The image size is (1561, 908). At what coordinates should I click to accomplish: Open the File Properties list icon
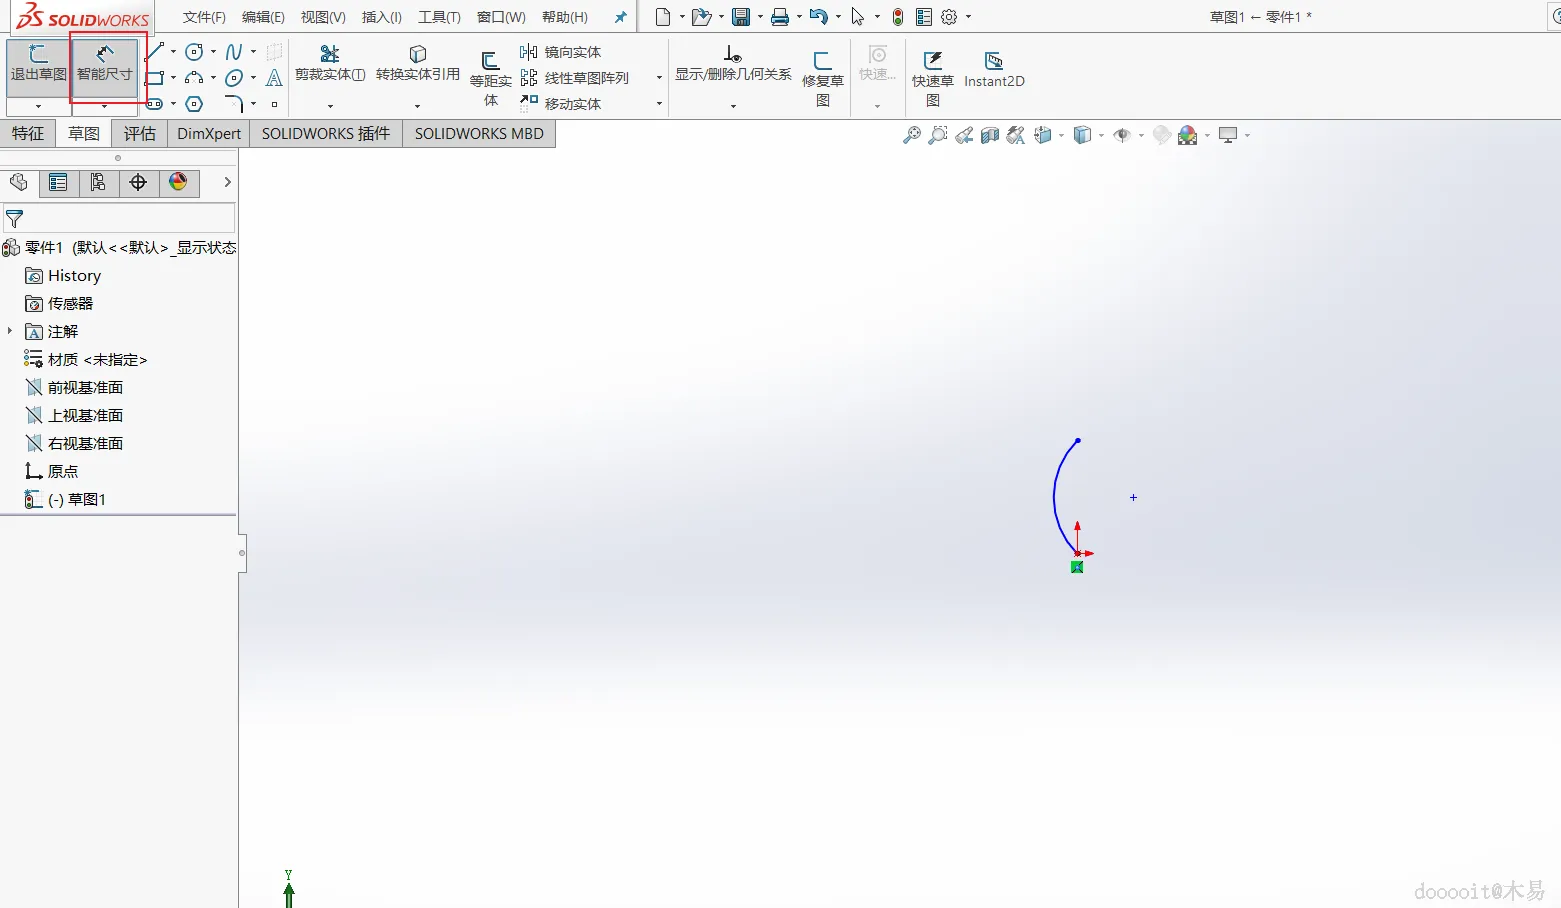pyautogui.click(x=924, y=17)
